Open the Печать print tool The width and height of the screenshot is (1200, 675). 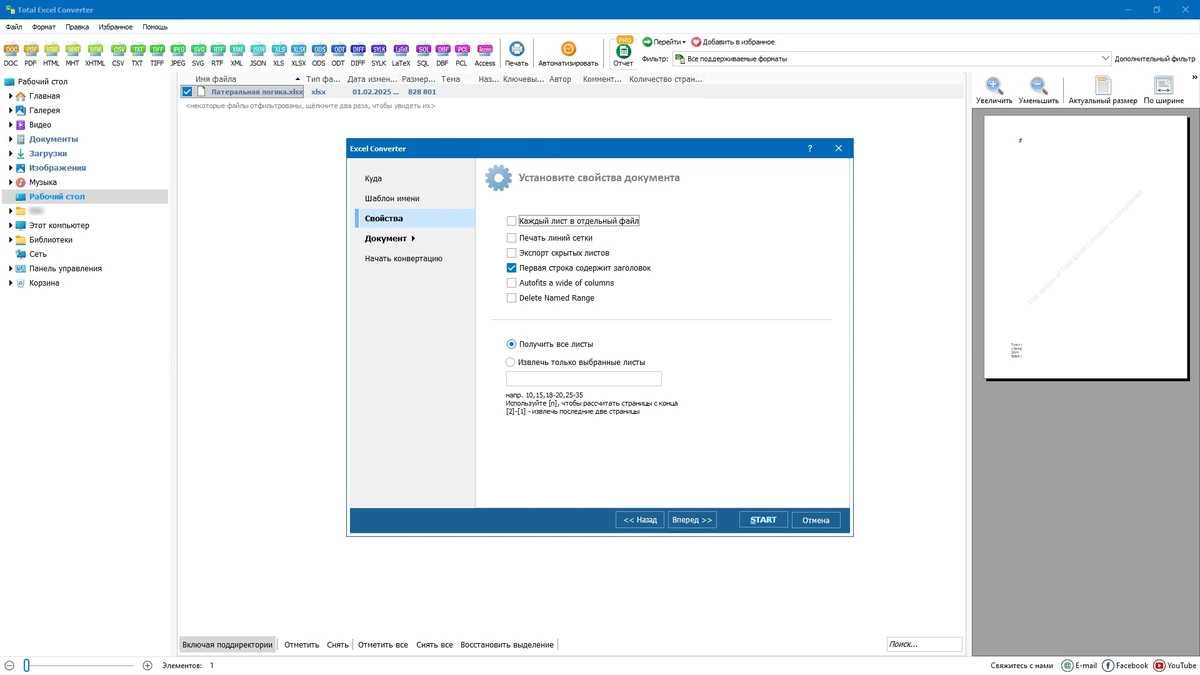[x=516, y=54]
